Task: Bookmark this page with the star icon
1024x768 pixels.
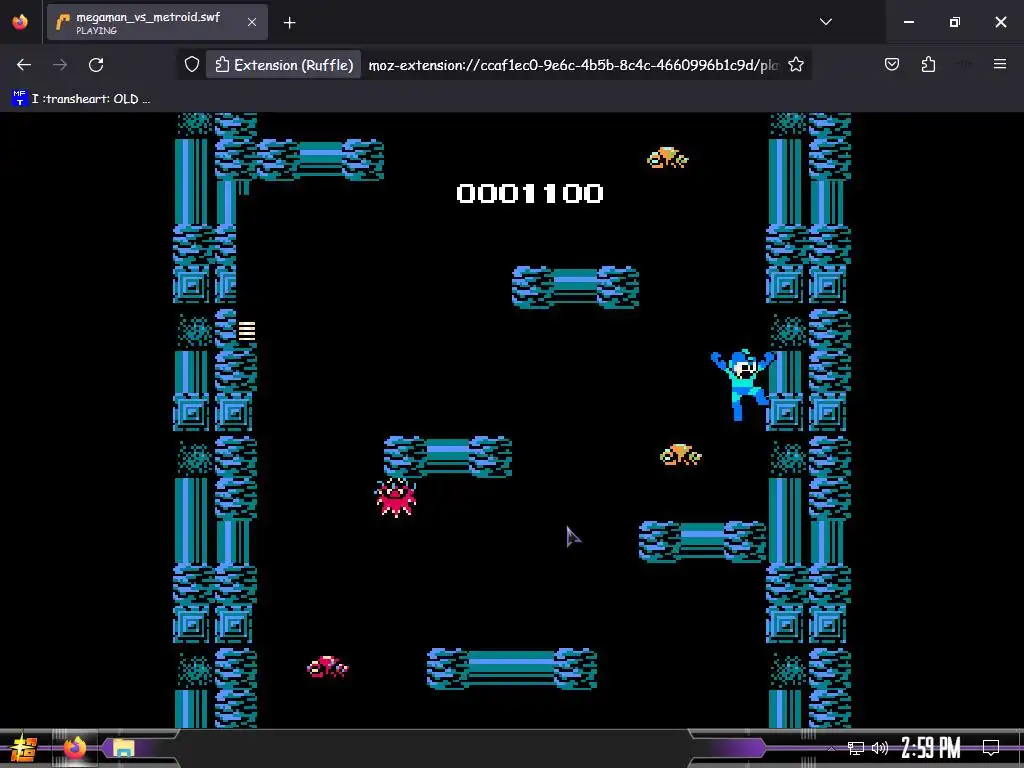Action: [x=795, y=65]
